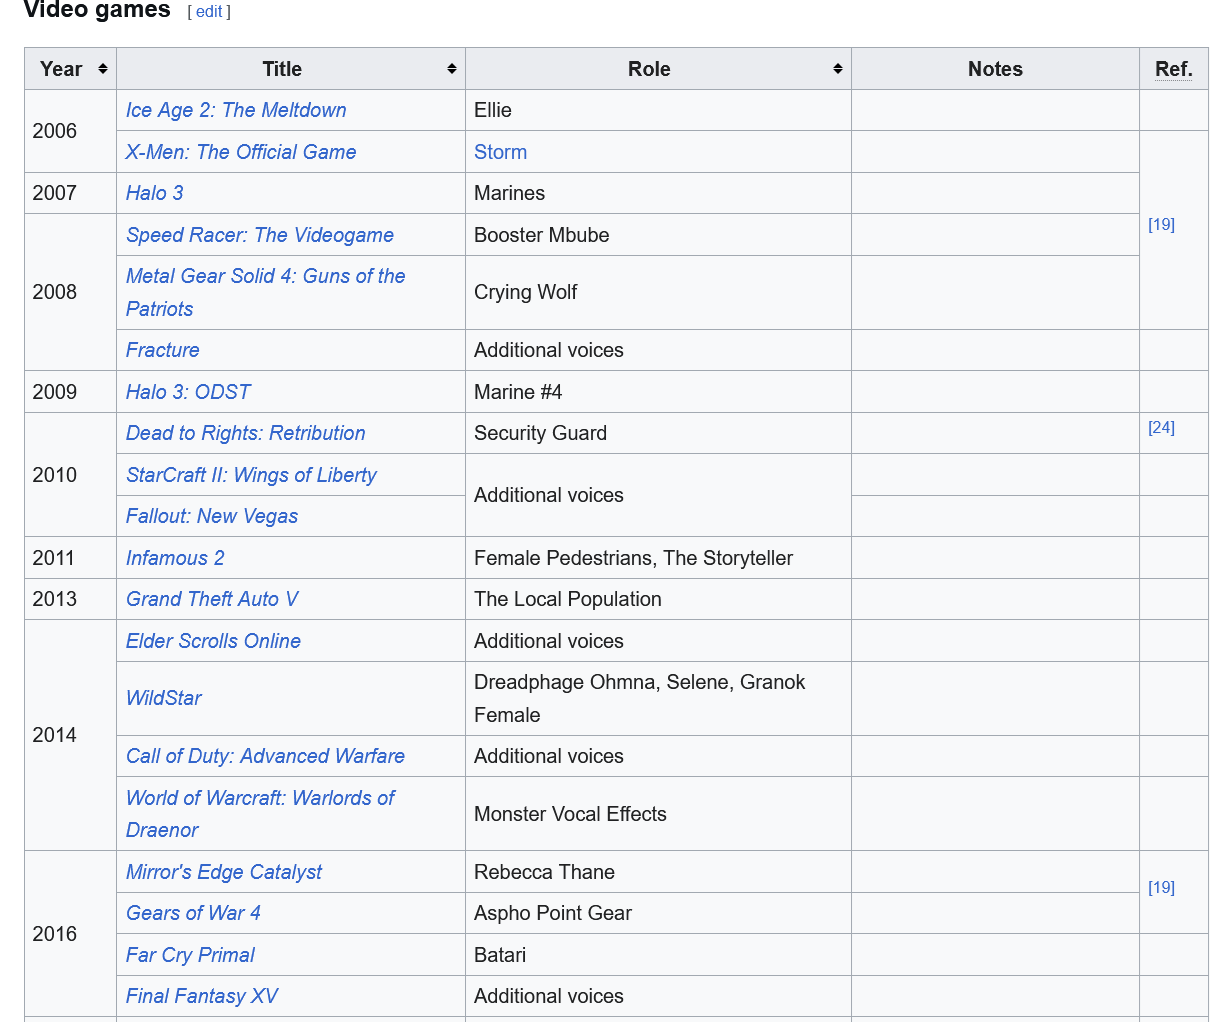
Task: Open X-Men: The Official Game link
Action: [241, 152]
